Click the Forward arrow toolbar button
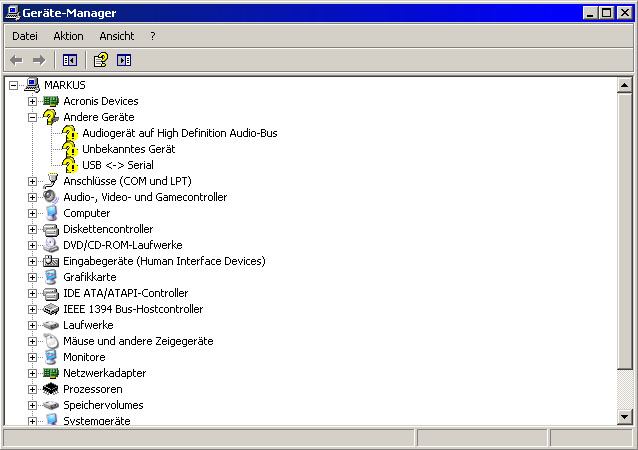638x450 pixels. coord(39,61)
